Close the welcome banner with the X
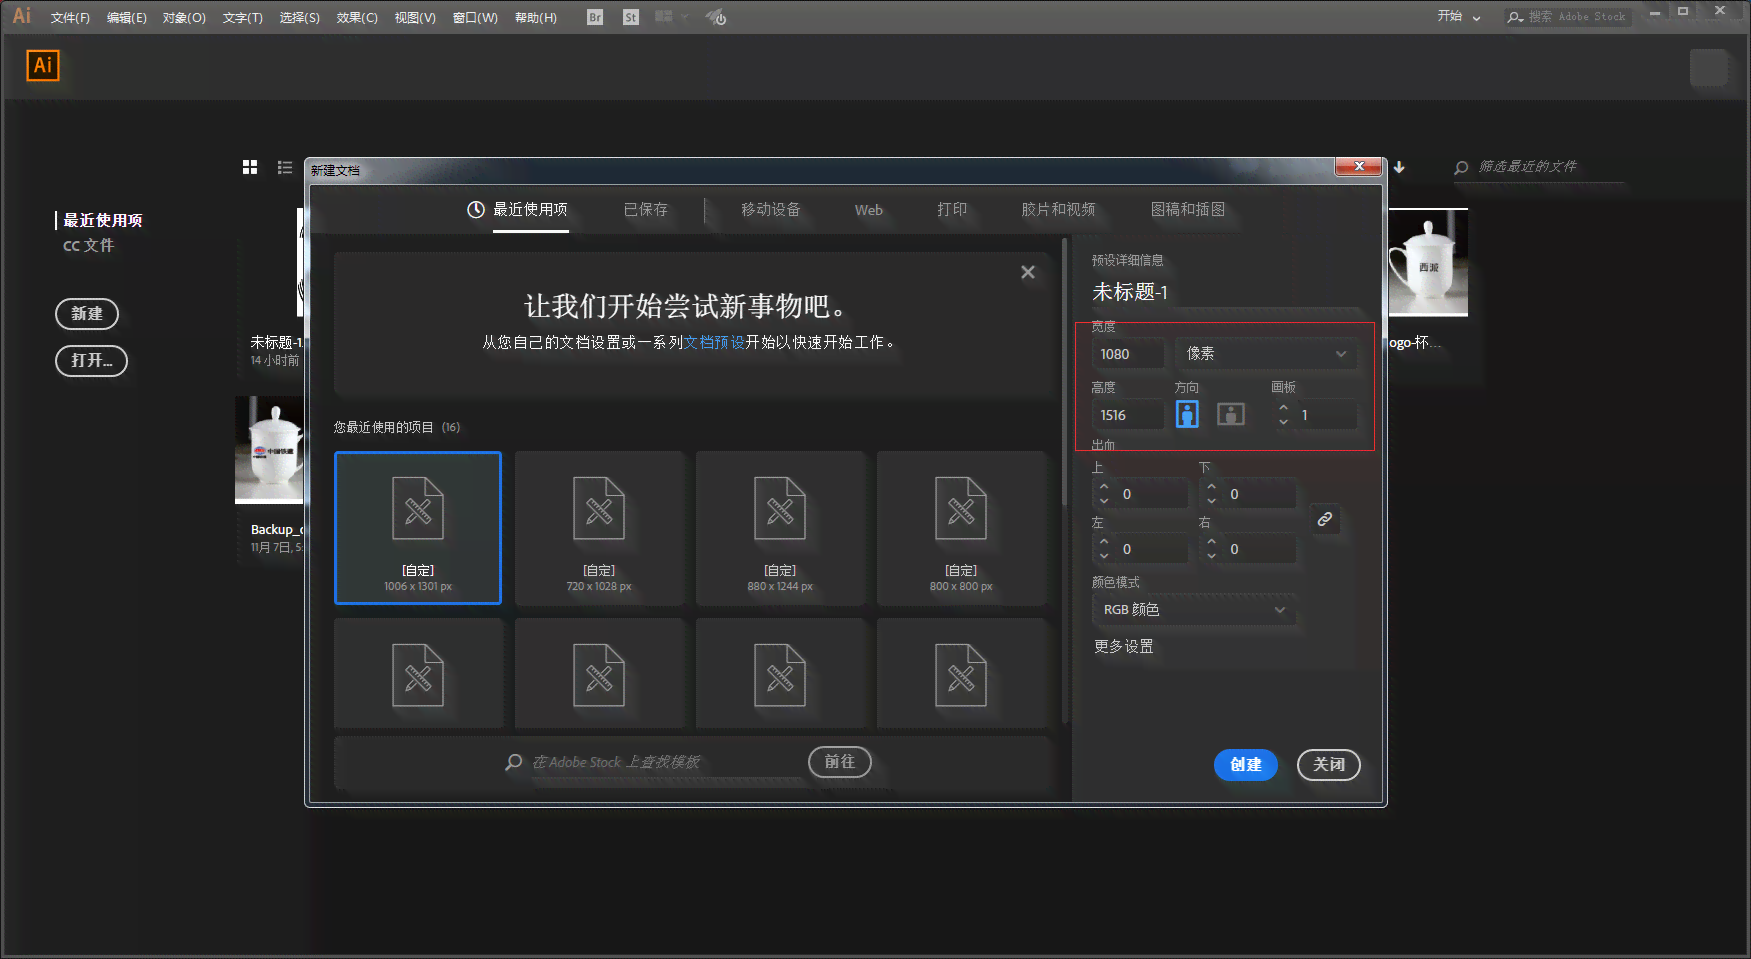 click(1028, 272)
